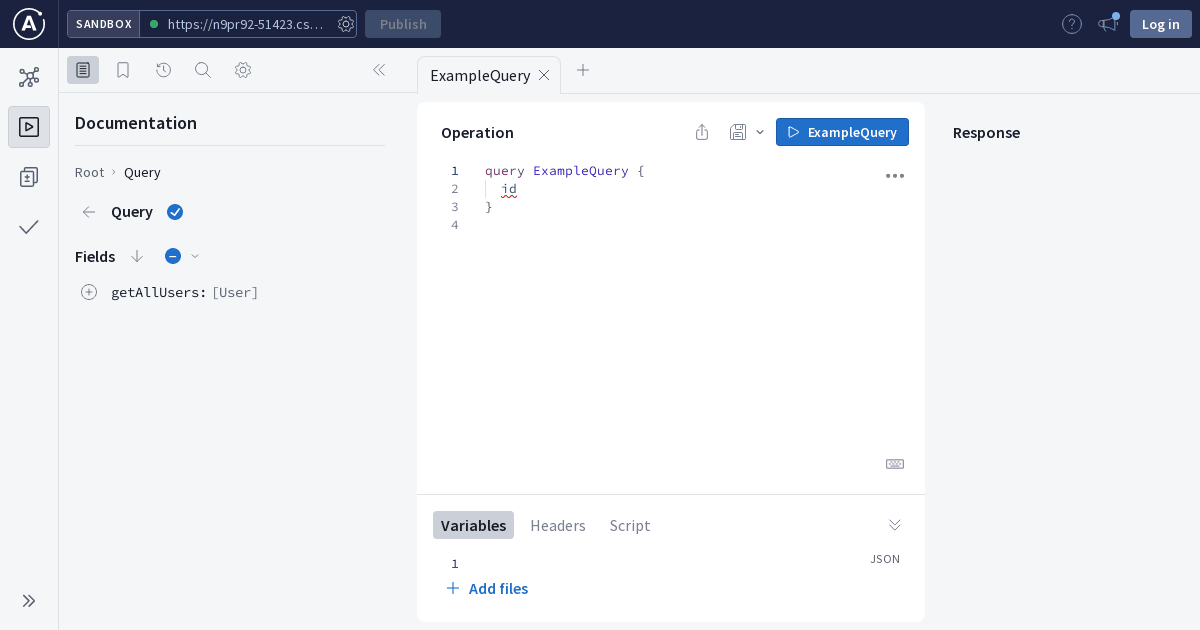
Task: View operation history with the clock icon
Action: [x=163, y=70]
